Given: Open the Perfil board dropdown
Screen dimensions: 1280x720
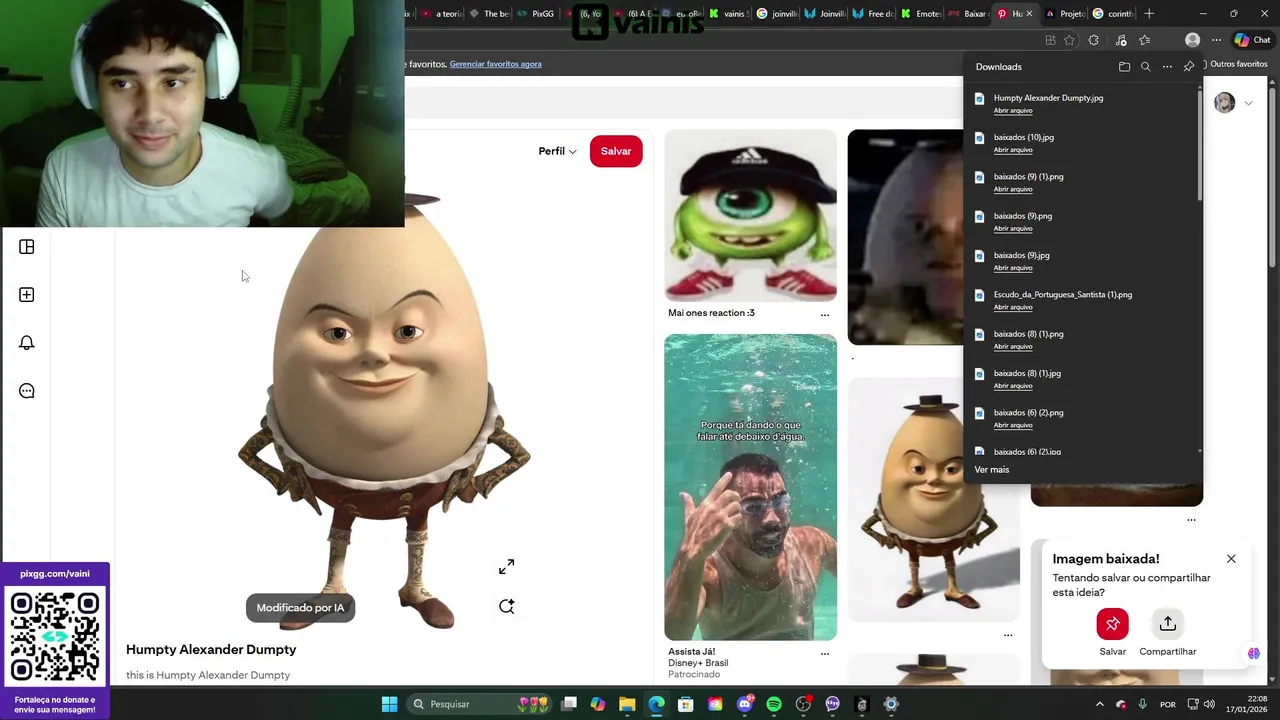Looking at the screenshot, I should pyautogui.click(x=557, y=151).
